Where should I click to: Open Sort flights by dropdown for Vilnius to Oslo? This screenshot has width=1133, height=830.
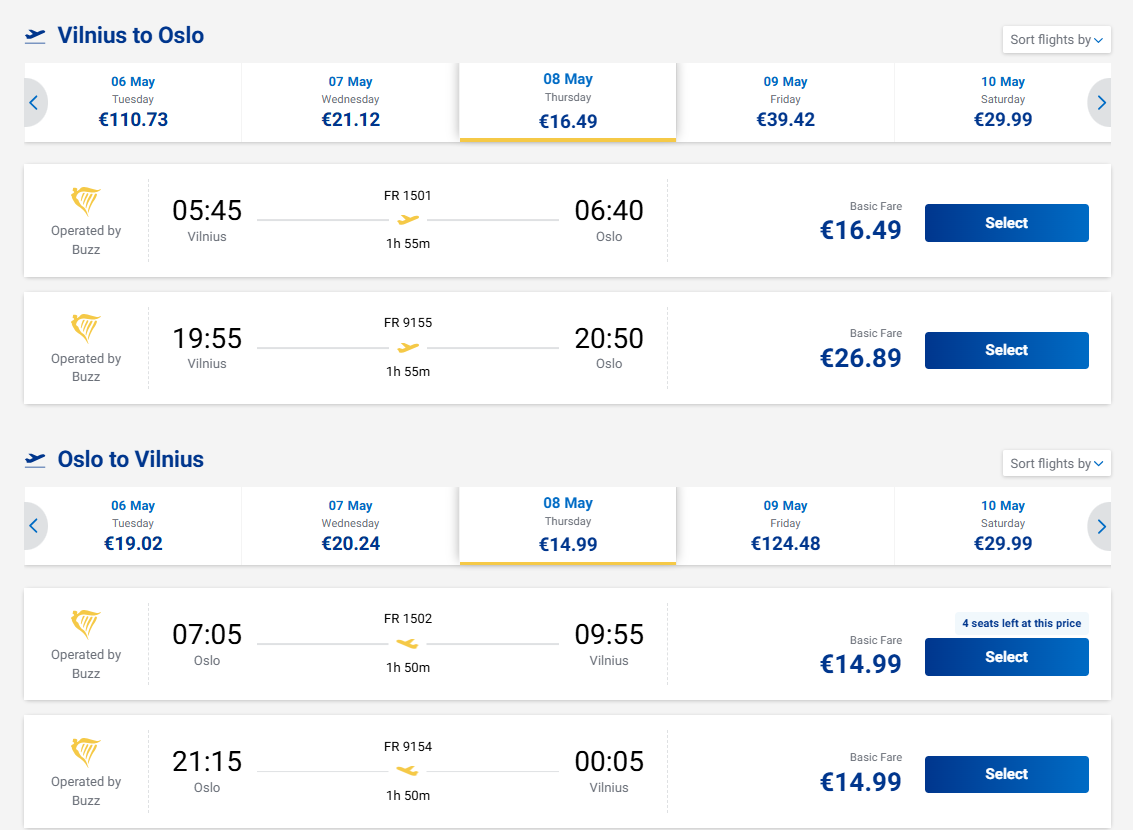pos(1056,40)
